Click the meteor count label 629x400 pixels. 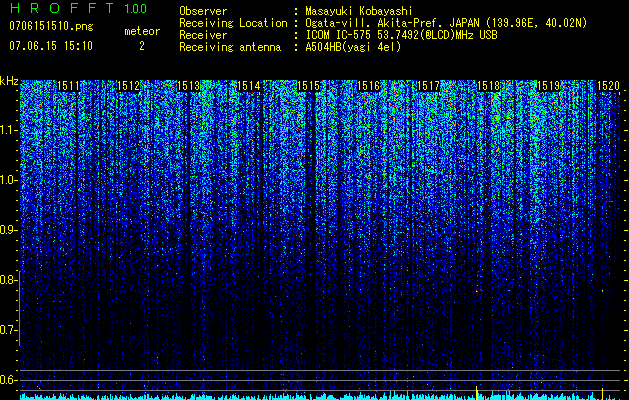tap(142, 31)
